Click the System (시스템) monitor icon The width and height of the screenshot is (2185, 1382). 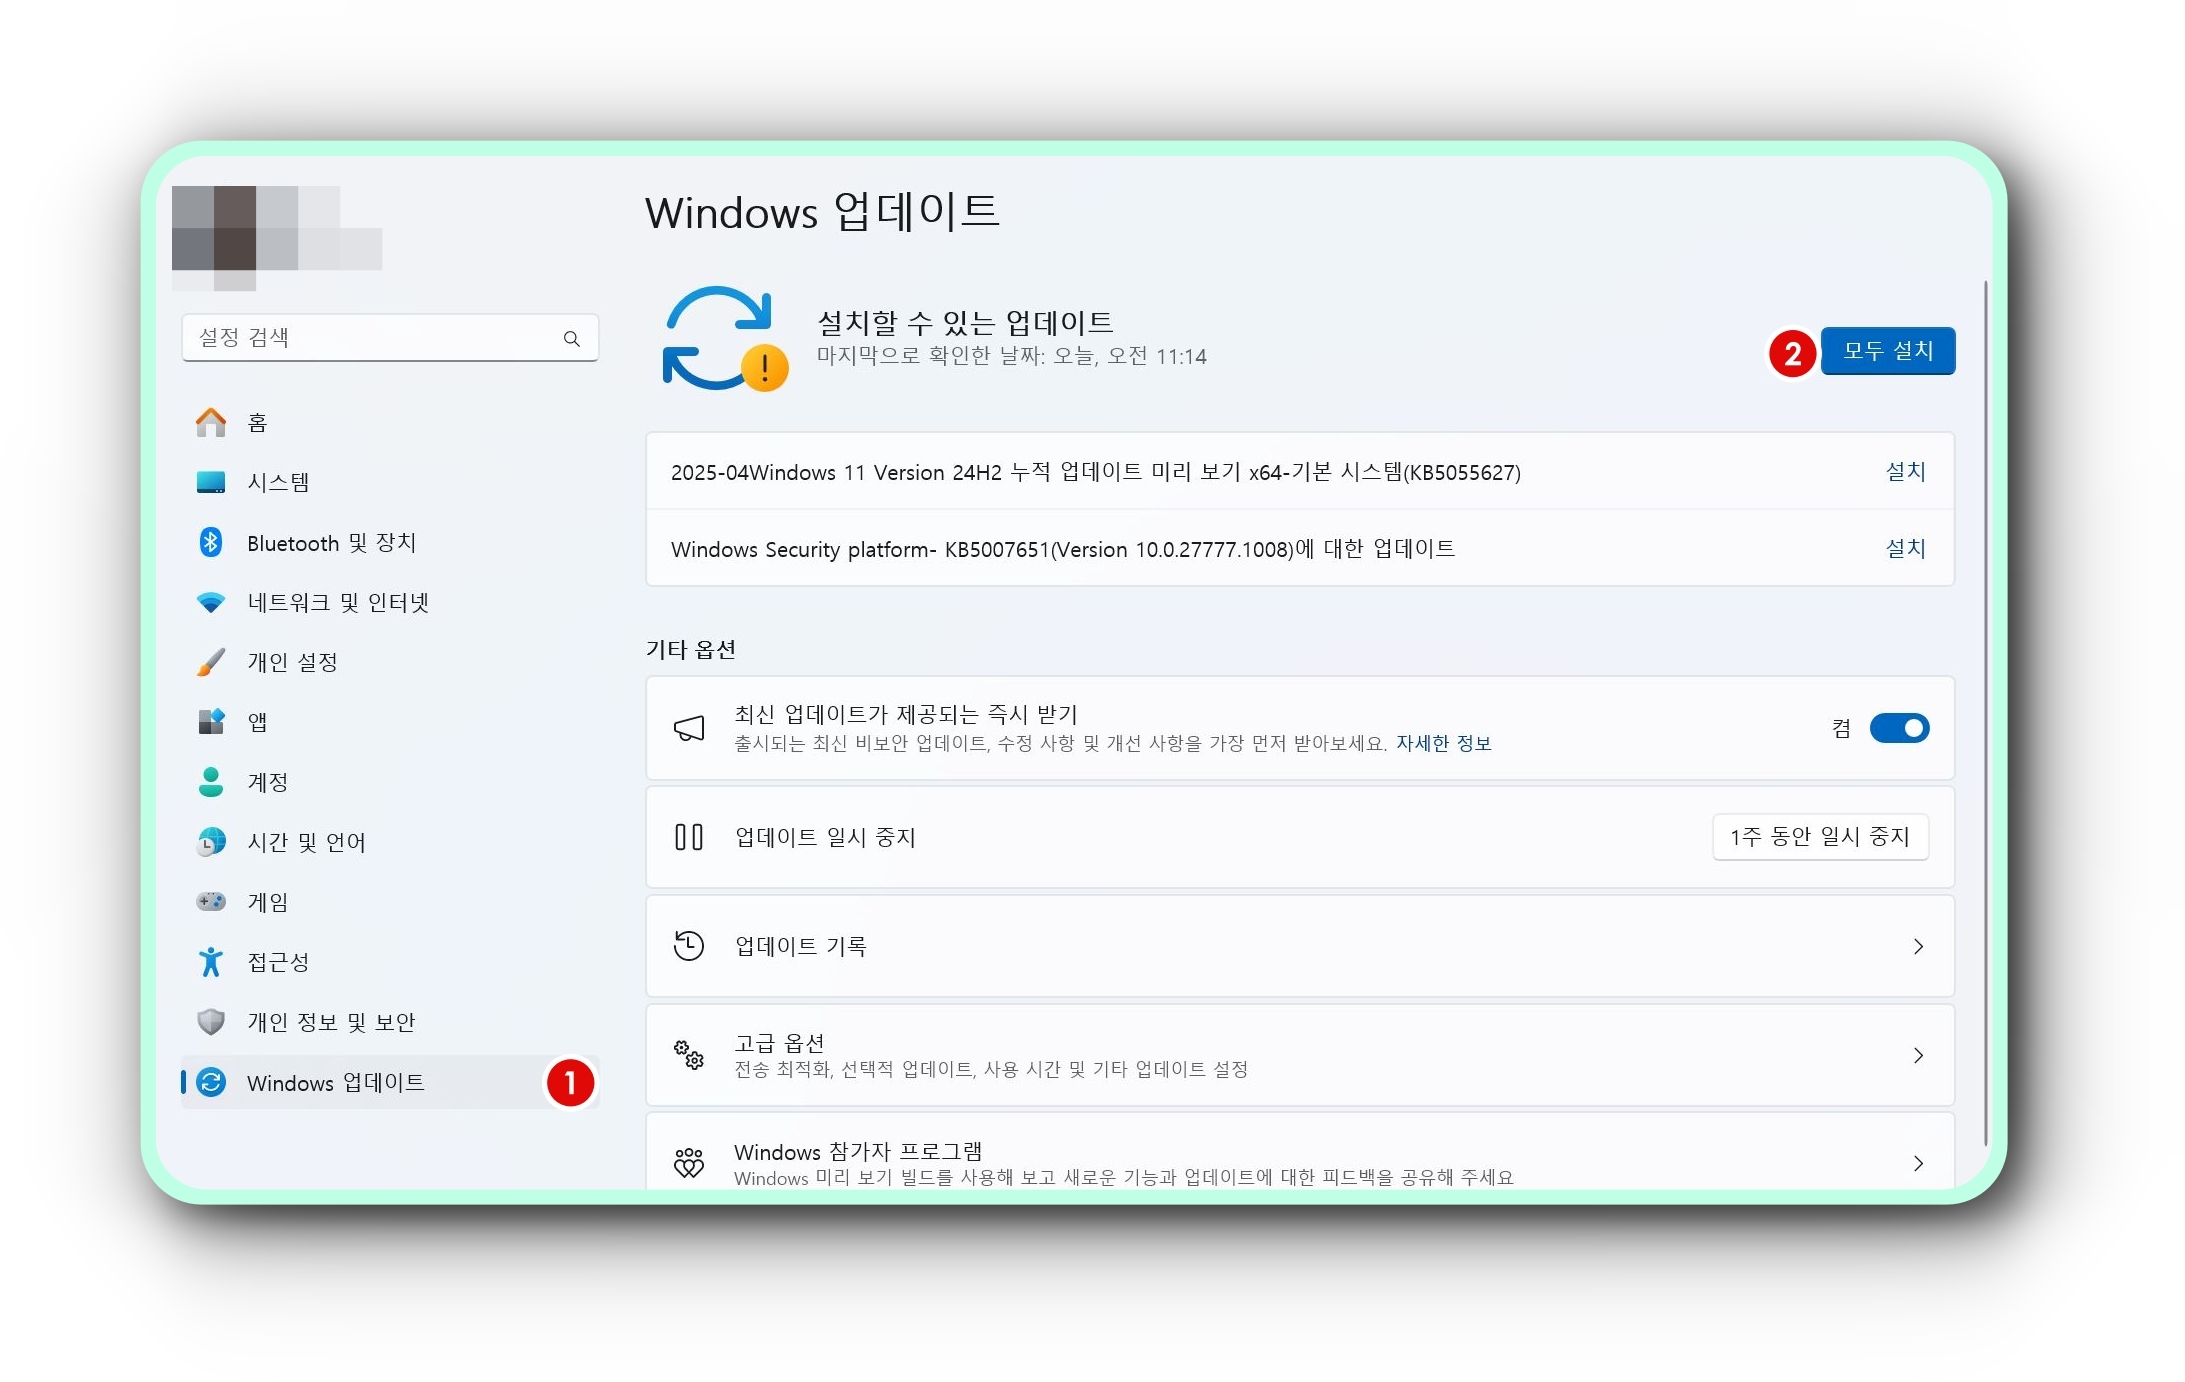210,482
